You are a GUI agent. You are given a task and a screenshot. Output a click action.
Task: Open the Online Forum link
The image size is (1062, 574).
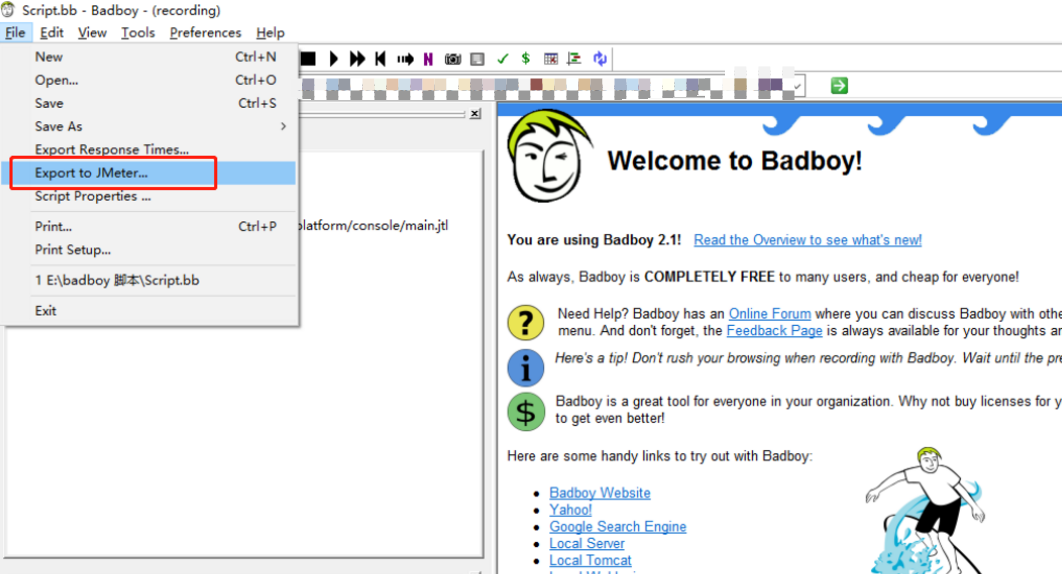click(x=769, y=314)
